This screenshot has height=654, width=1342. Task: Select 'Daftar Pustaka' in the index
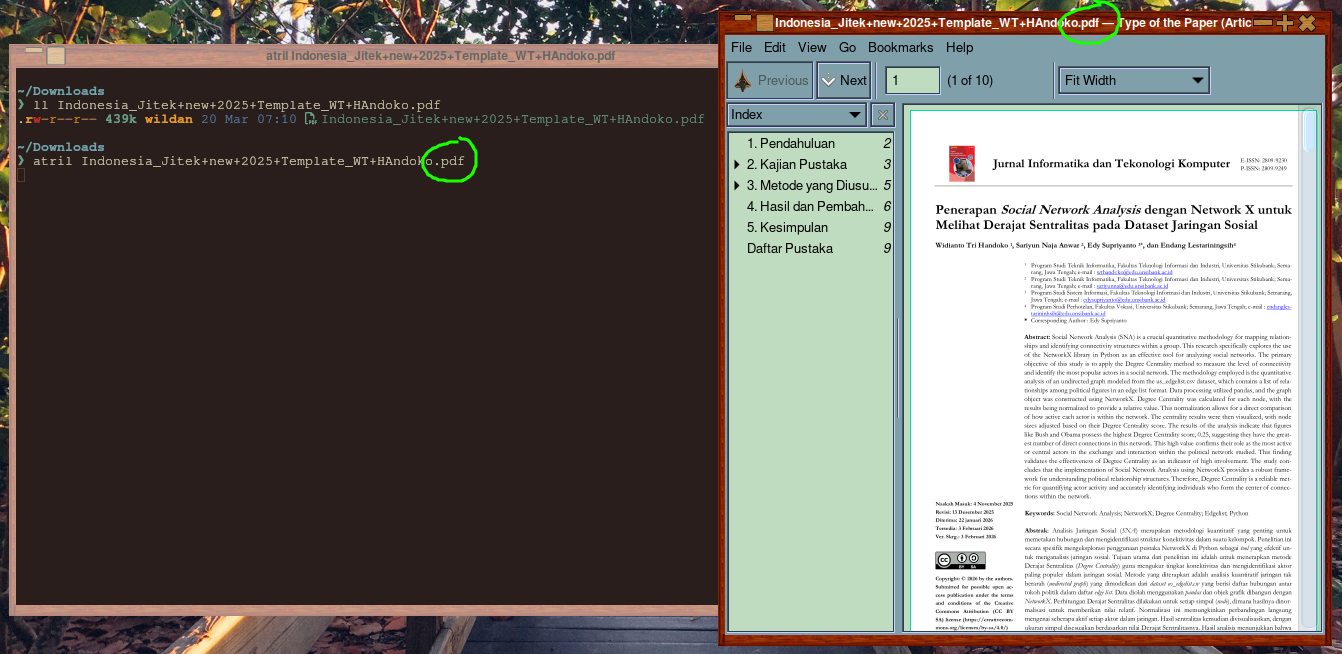point(789,248)
